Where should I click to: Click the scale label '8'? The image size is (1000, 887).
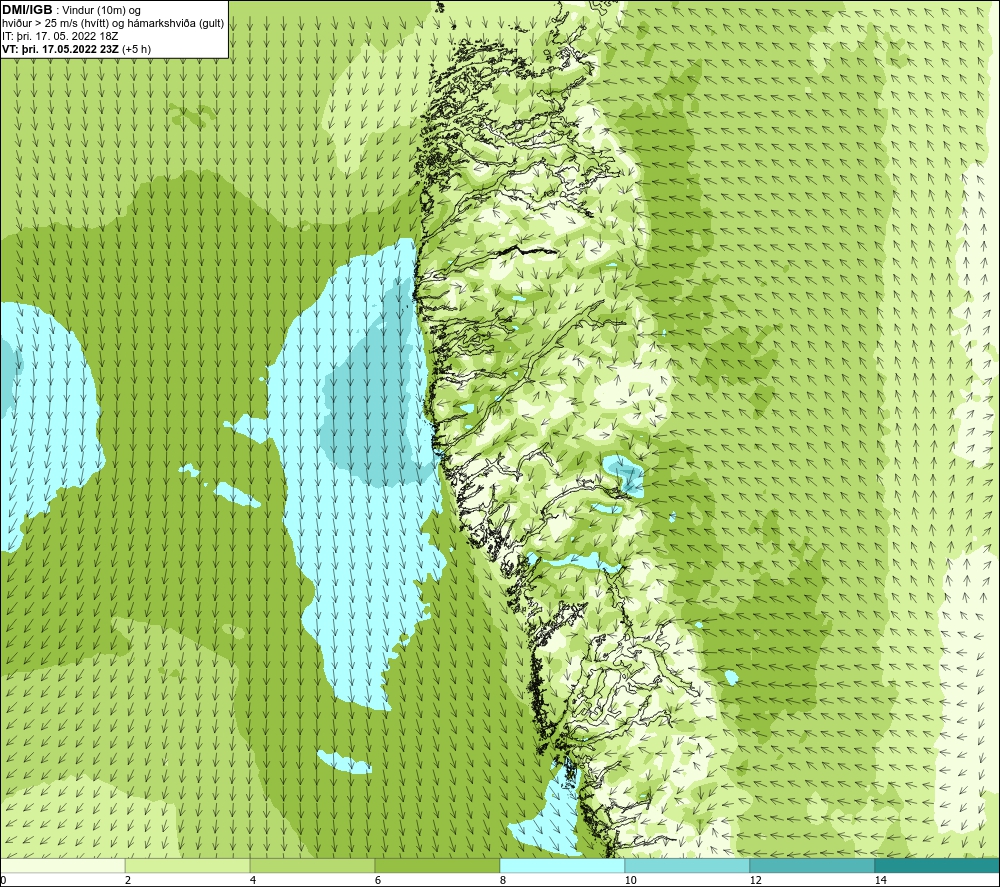coord(503,880)
